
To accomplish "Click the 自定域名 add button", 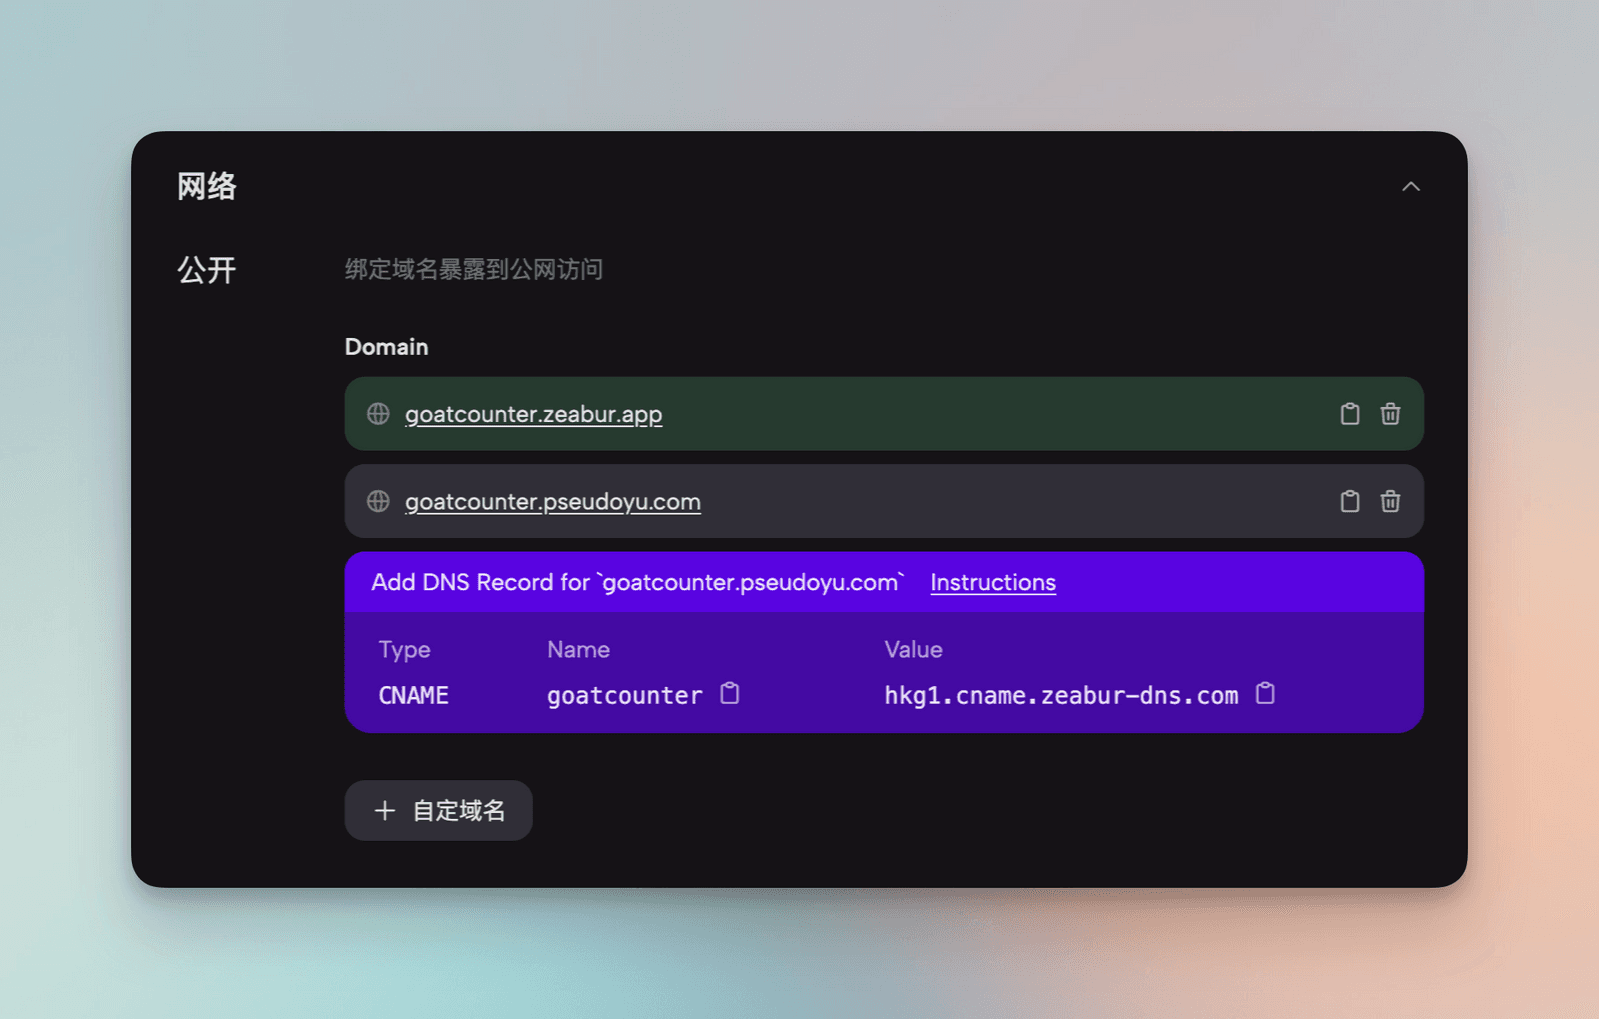I will click(x=438, y=810).
